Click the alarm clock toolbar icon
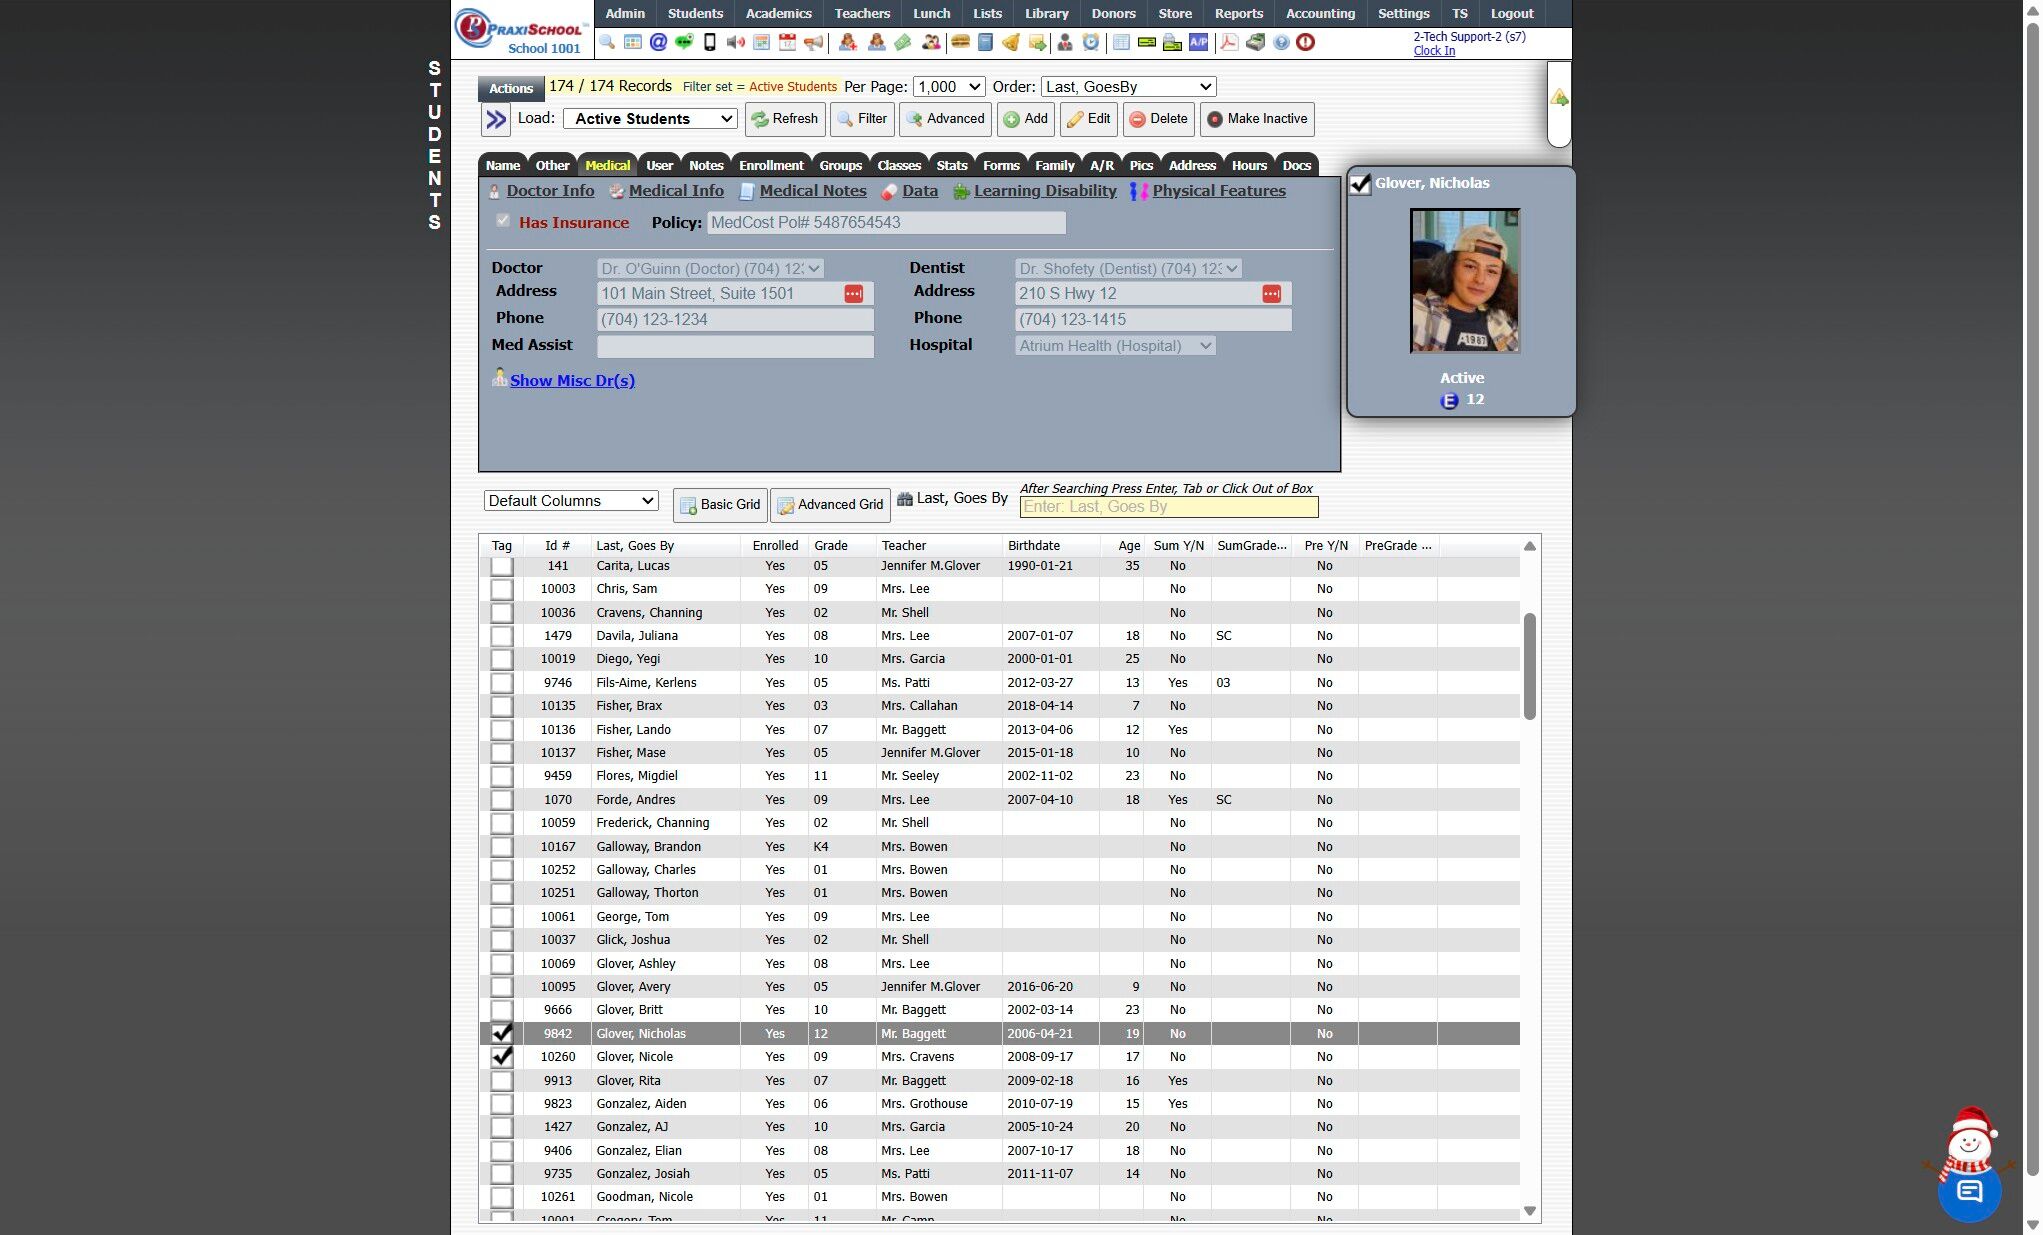Screen dimensions: 2043x1235 coord(1091,42)
